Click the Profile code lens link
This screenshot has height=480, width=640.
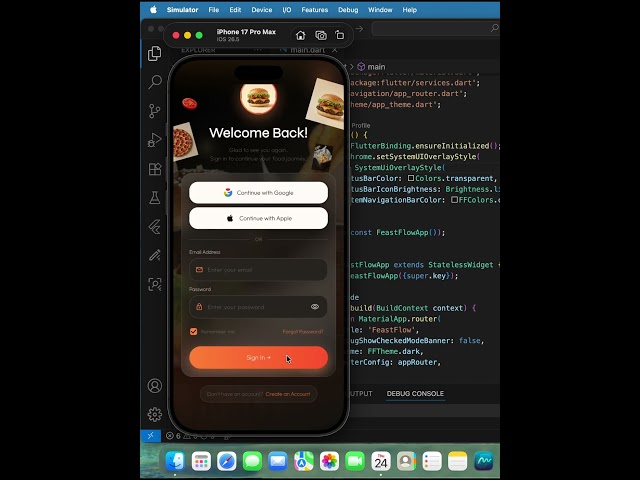pos(361,125)
